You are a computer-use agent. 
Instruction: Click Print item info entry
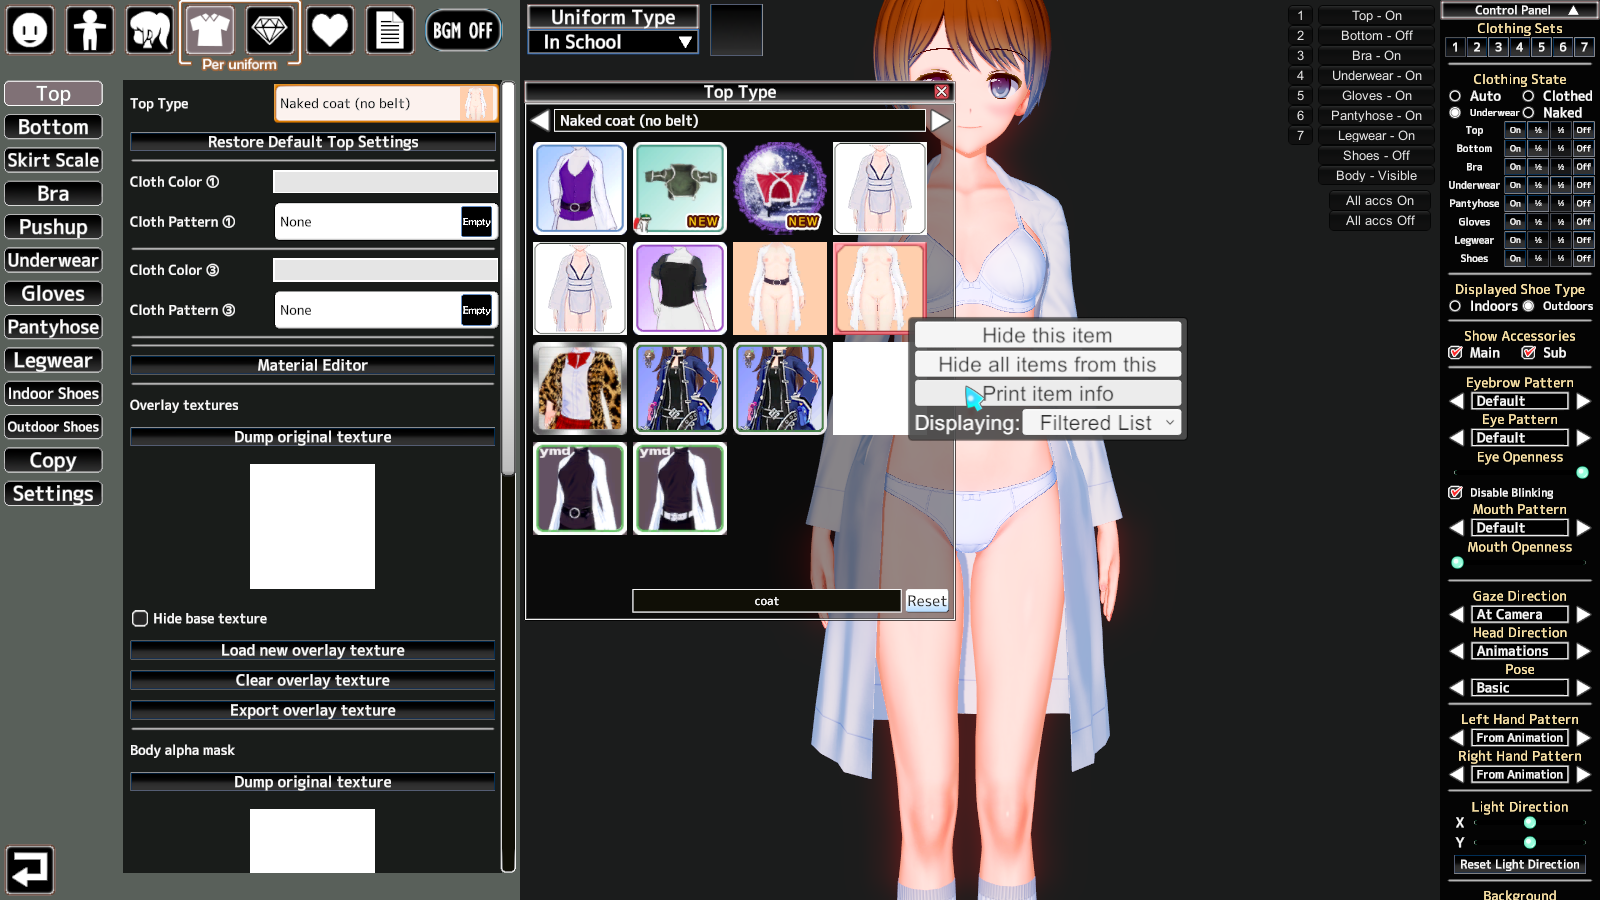click(x=1047, y=393)
